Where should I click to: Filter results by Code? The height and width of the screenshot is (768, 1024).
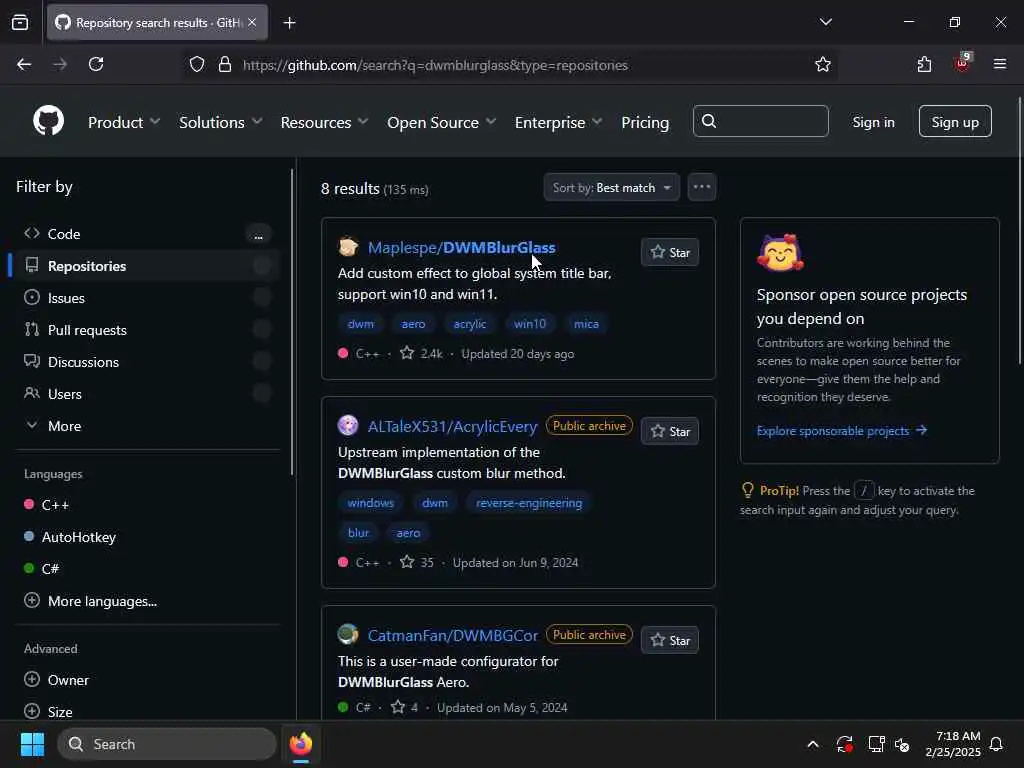[x=146, y=234]
